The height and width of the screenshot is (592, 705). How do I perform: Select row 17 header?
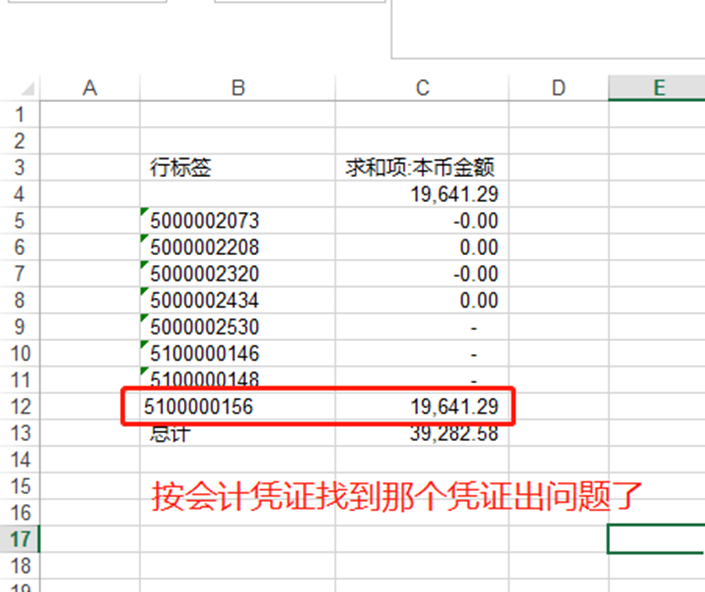point(20,539)
